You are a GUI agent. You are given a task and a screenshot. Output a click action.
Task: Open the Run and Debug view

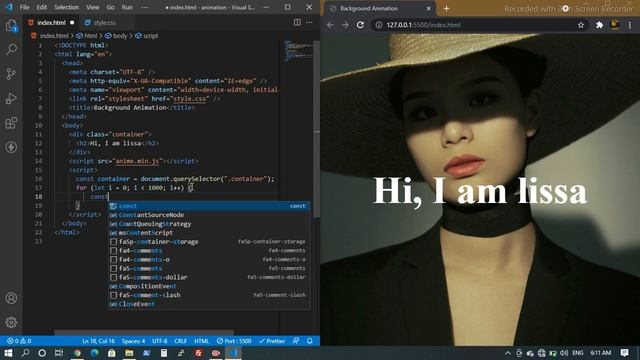pyautogui.click(x=11, y=98)
